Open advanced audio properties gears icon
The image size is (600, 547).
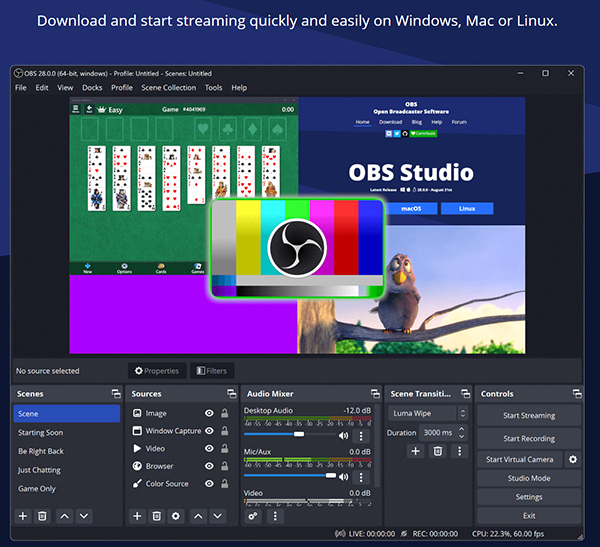pyautogui.click(x=253, y=516)
